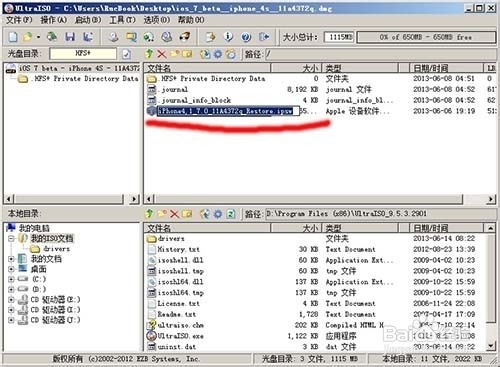The width and height of the screenshot is (500, 367).
Task: Delete icon in local directory toolbar
Action: [x=175, y=214]
